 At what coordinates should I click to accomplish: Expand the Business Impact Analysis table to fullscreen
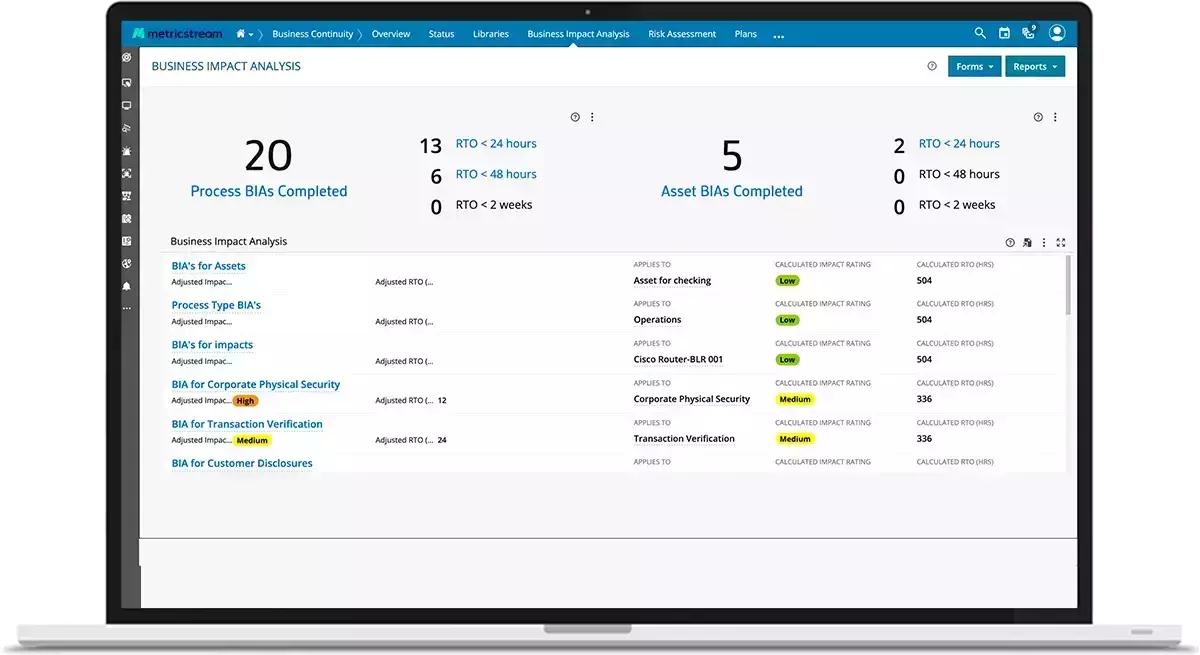click(1061, 242)
